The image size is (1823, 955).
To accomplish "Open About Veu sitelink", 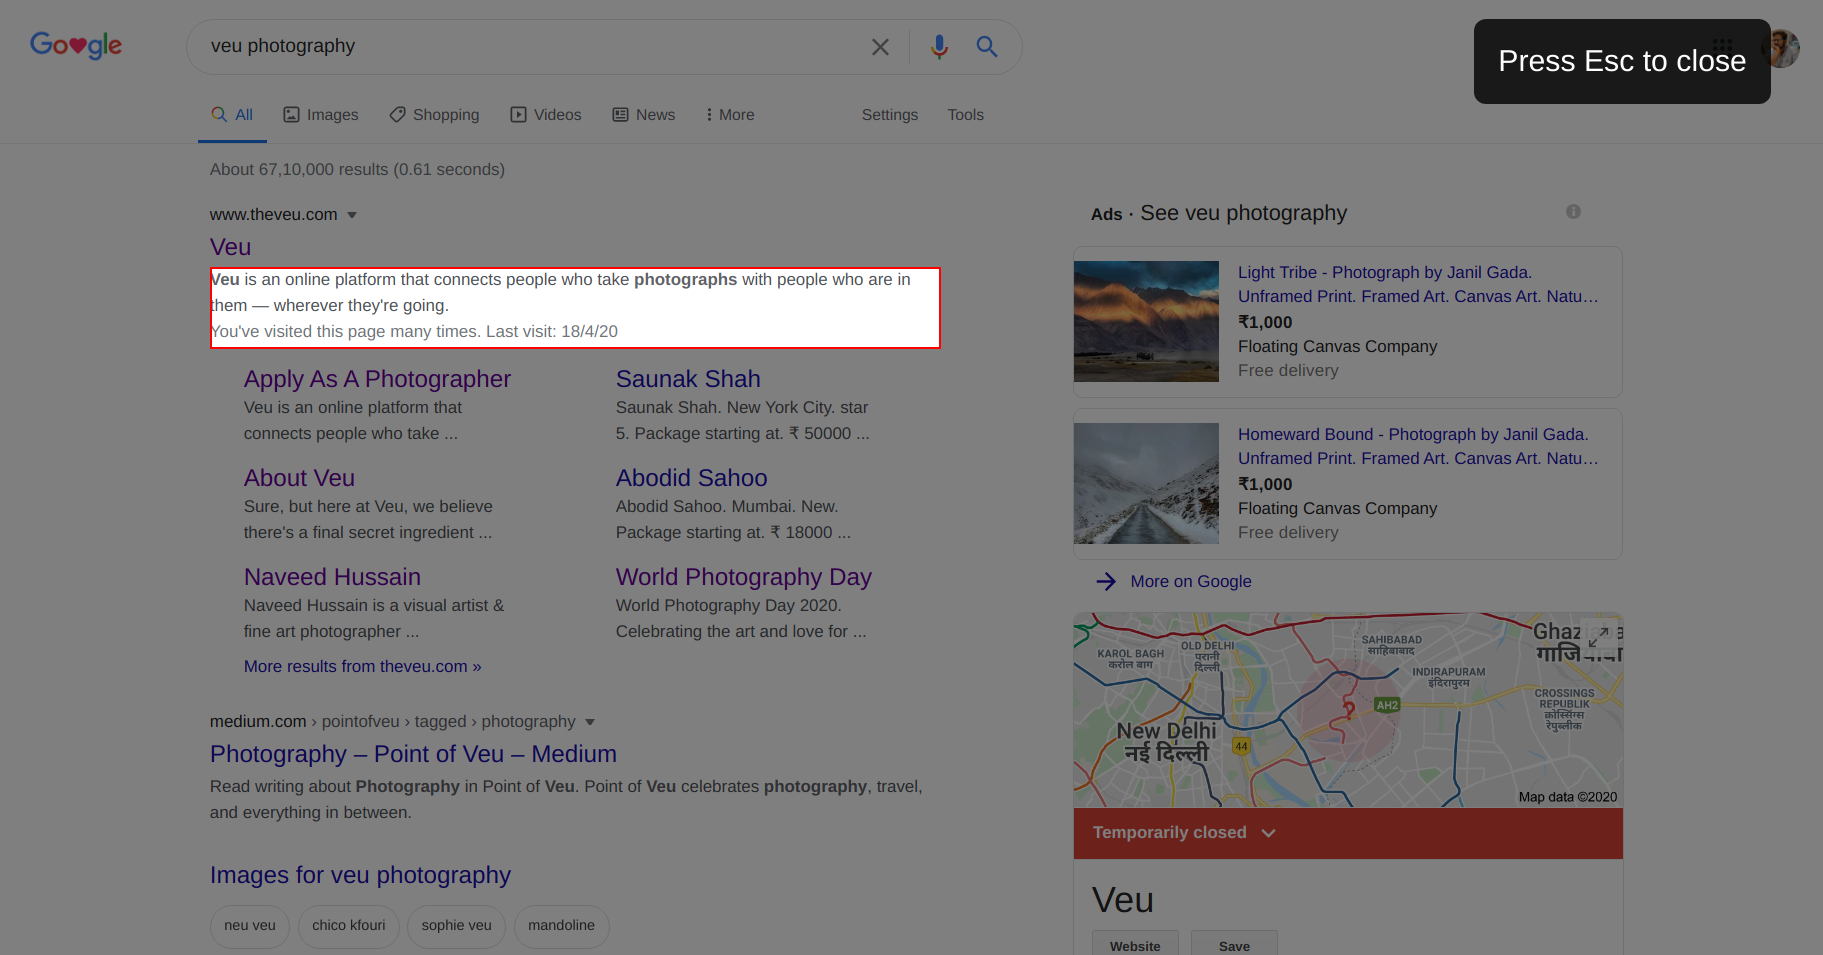I will [x=299, y=478].
